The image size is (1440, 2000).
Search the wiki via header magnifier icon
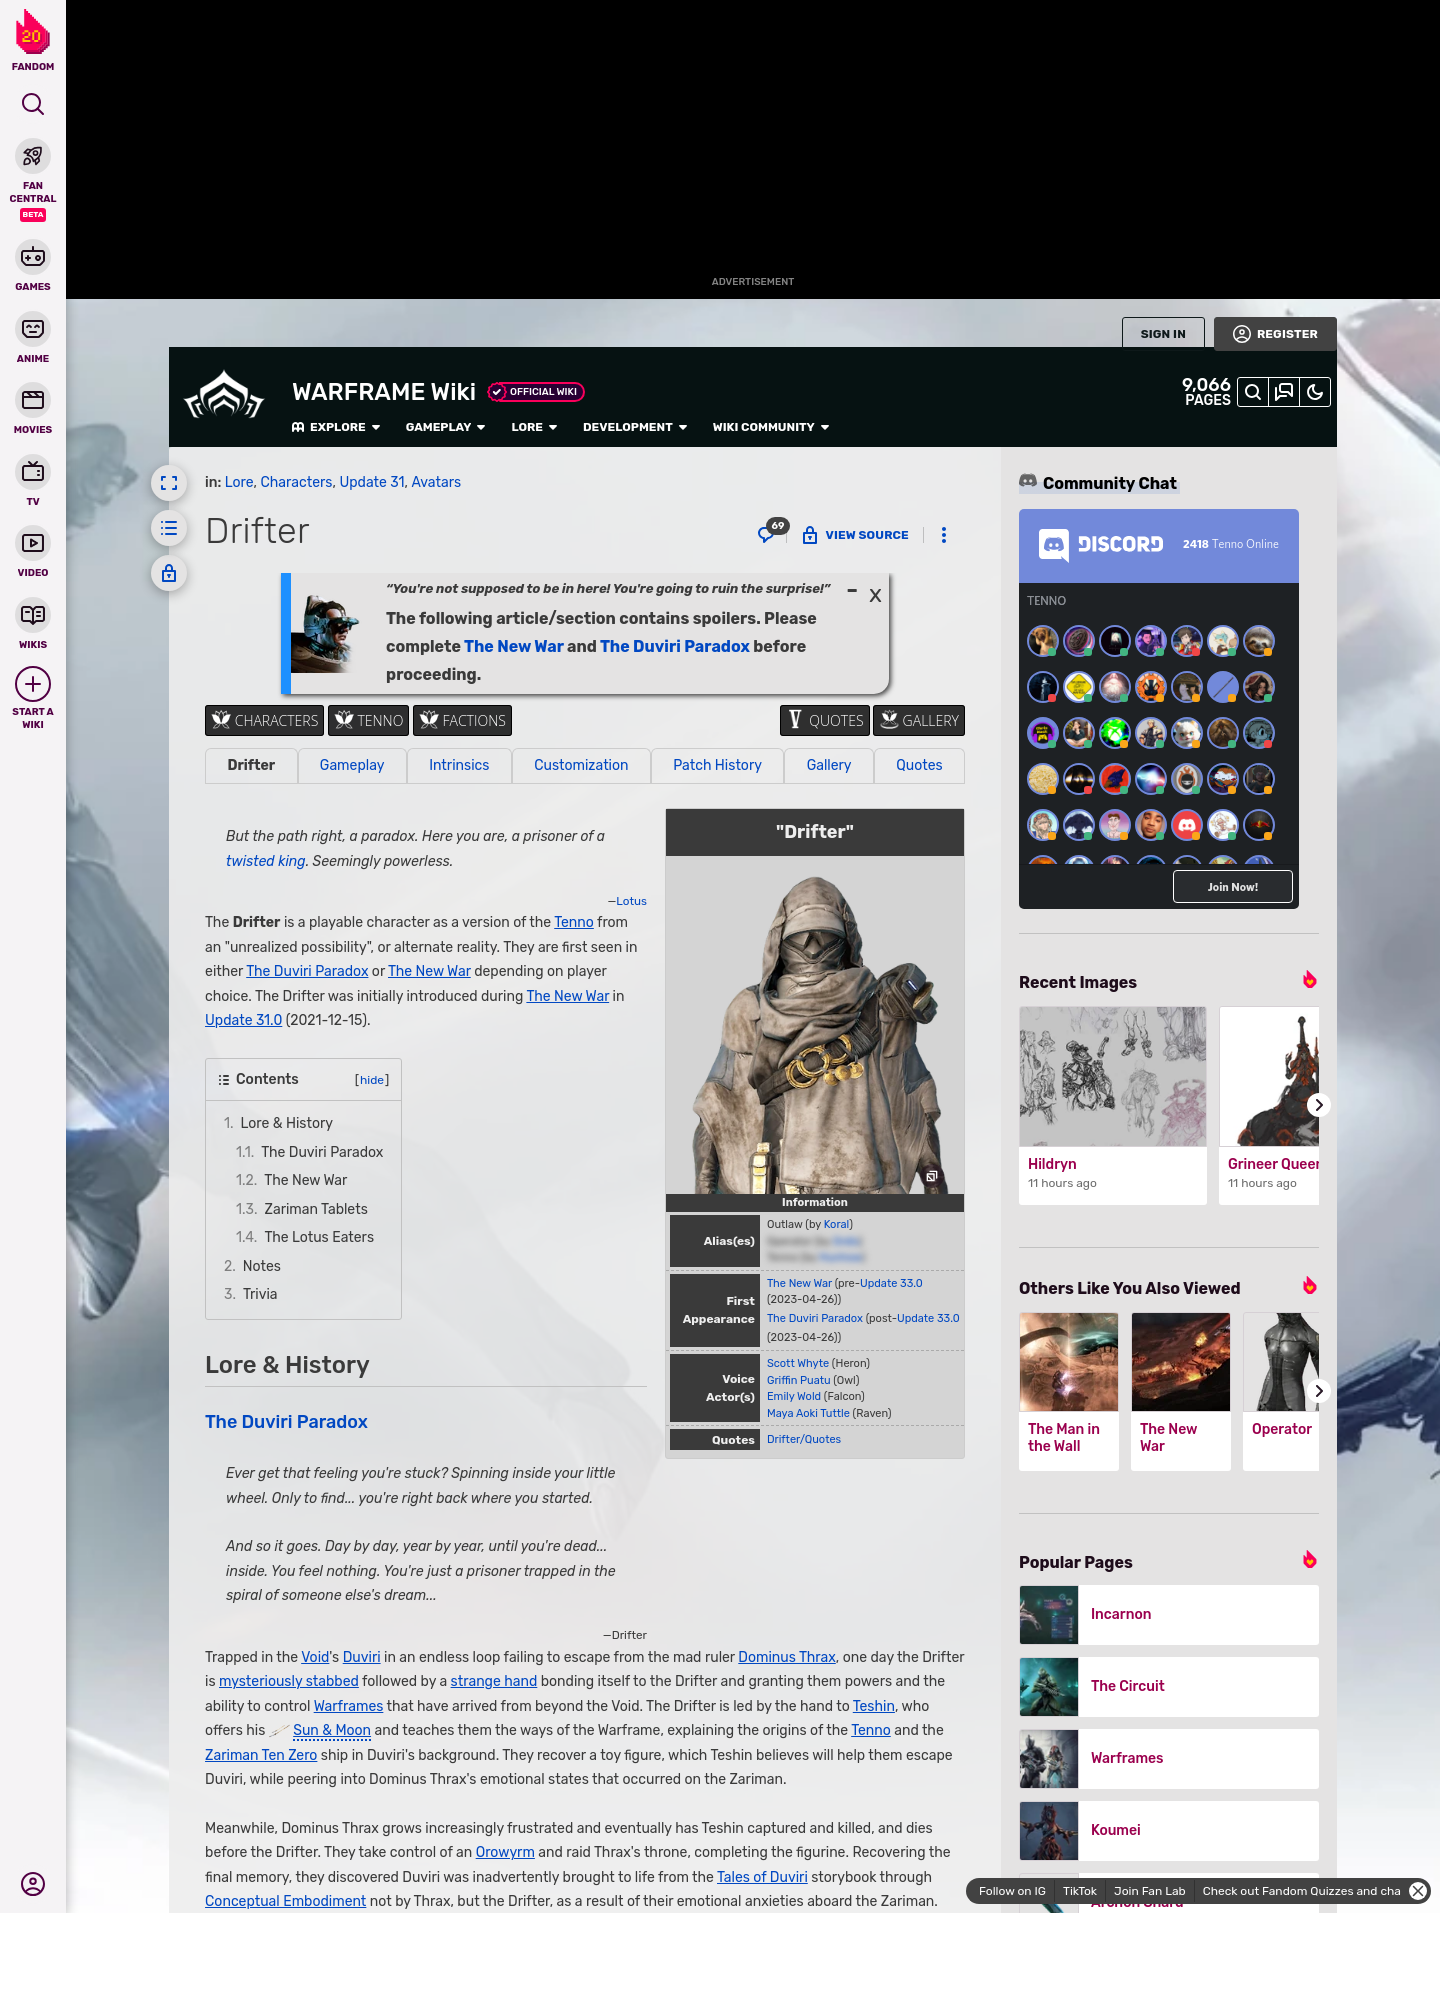(1253, 392)
